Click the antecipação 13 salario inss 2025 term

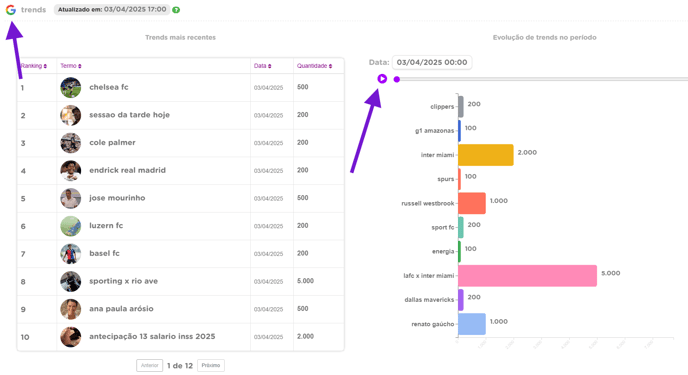pos(152,336)
